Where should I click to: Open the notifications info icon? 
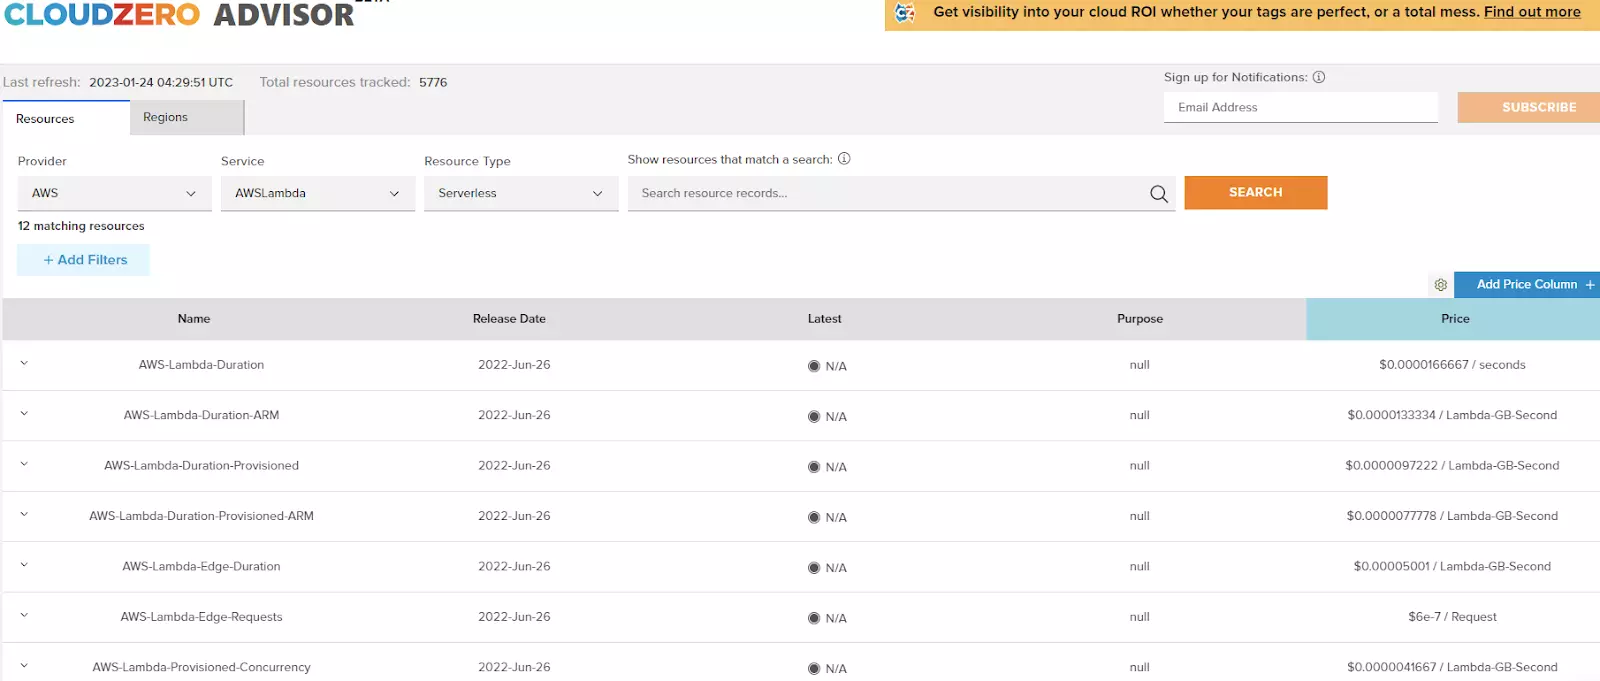1319,77
